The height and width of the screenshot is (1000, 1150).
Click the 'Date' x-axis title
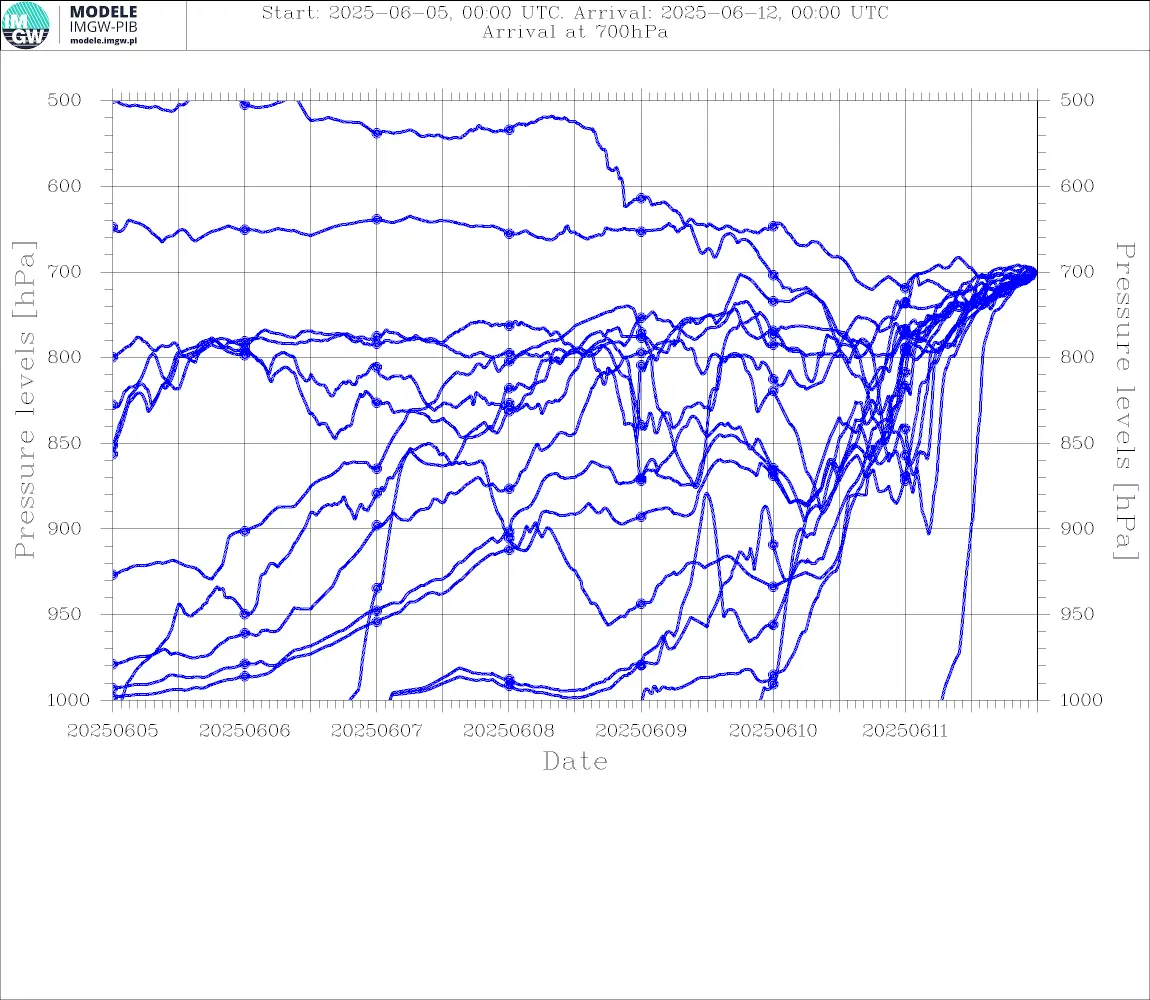(x=576, y=762)
